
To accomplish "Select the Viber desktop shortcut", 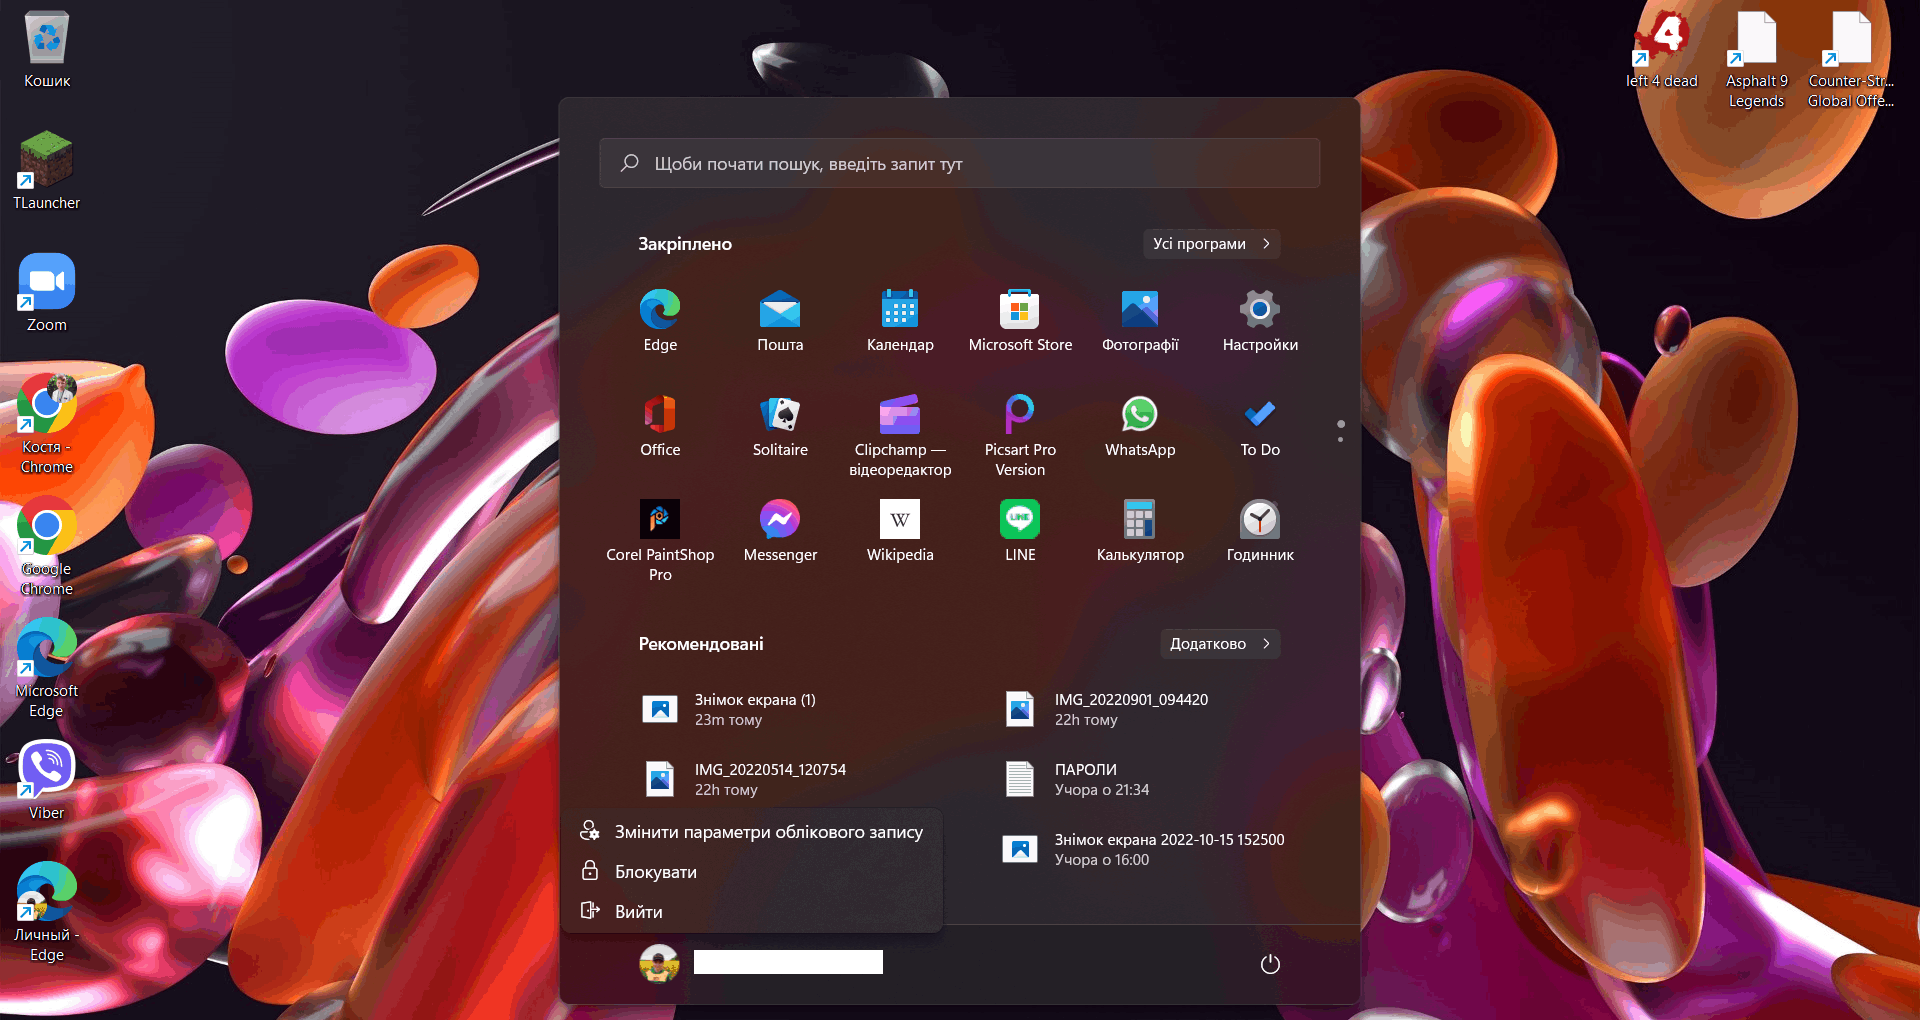I will click(x=47, y=781).
